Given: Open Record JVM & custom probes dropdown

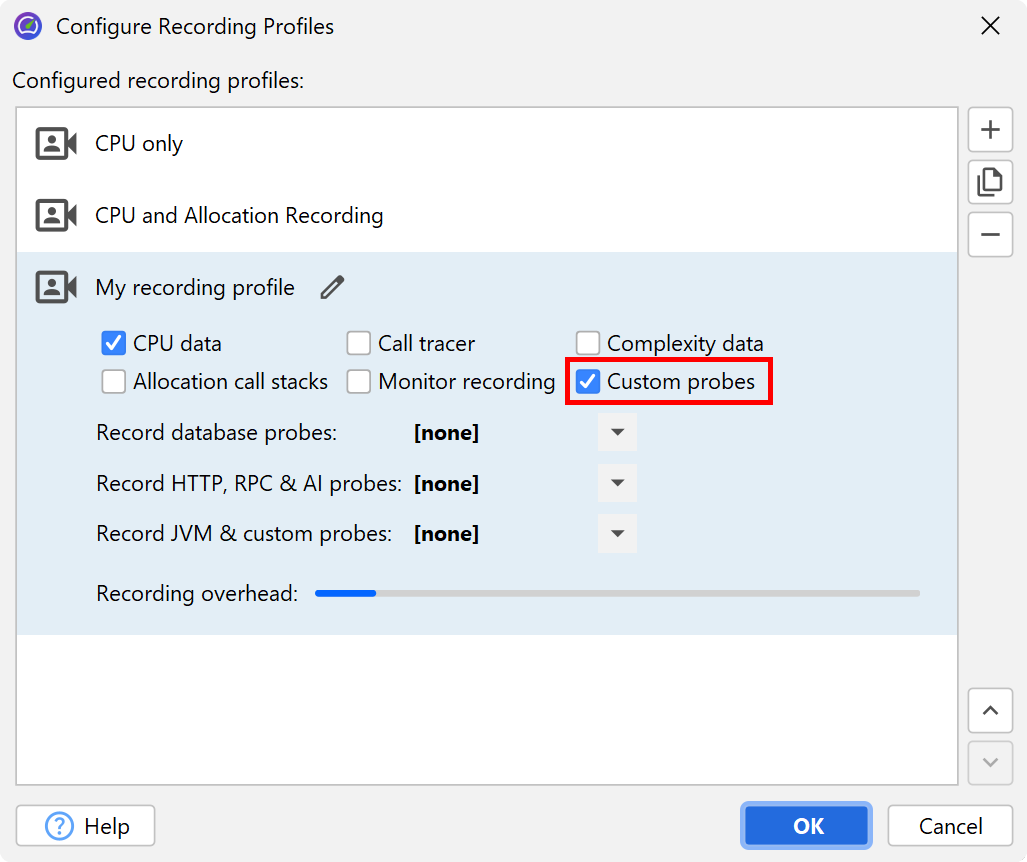Looking at the screenshot, I should click(617, 534).
